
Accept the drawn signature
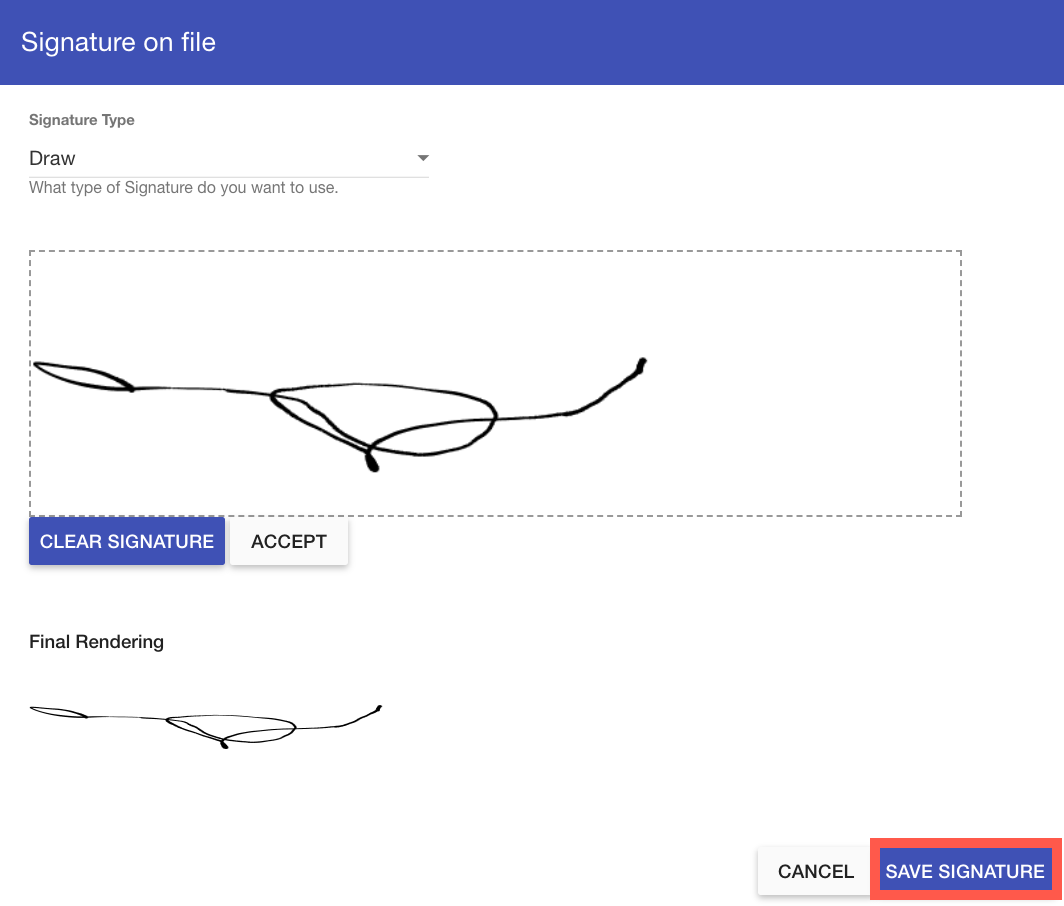288,541
